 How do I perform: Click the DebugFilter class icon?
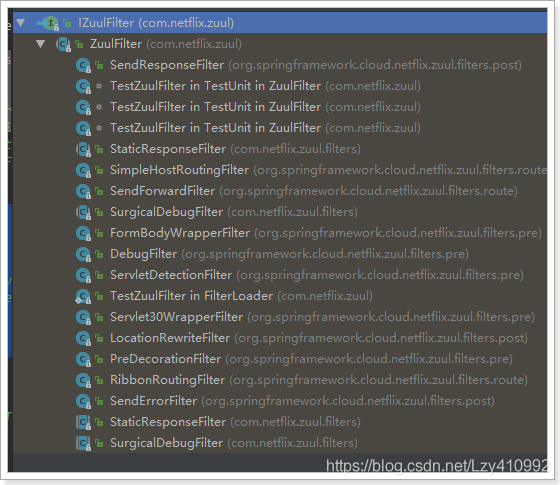point(83,254)
